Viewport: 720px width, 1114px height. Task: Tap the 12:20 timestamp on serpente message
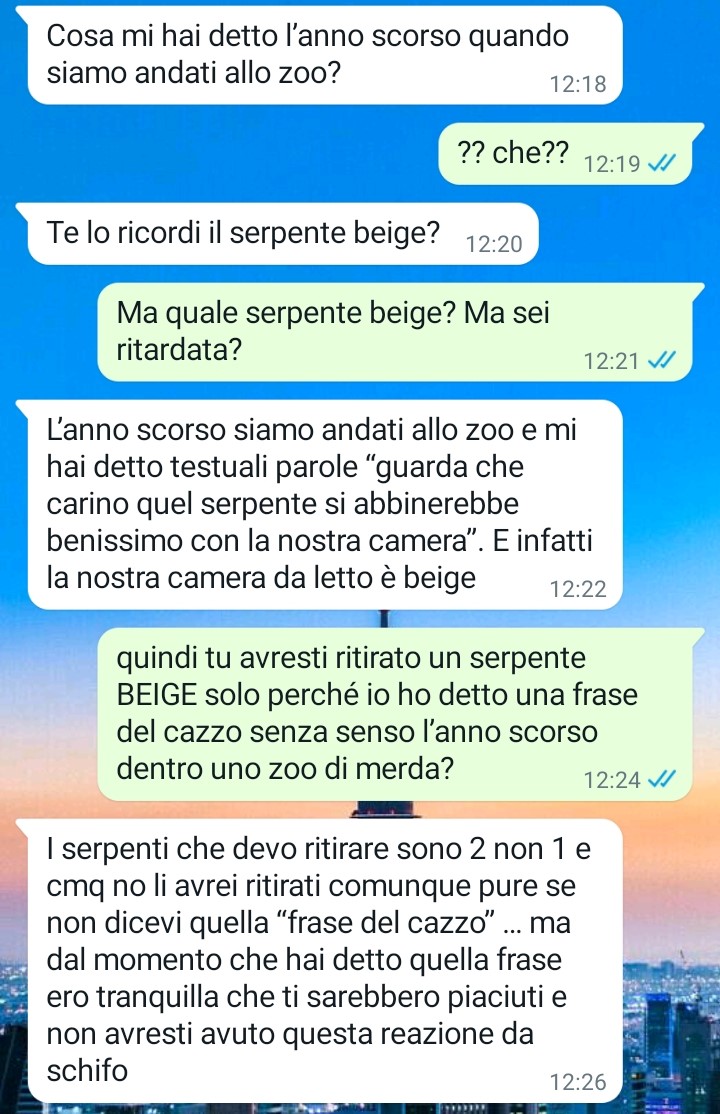point(494,244)
